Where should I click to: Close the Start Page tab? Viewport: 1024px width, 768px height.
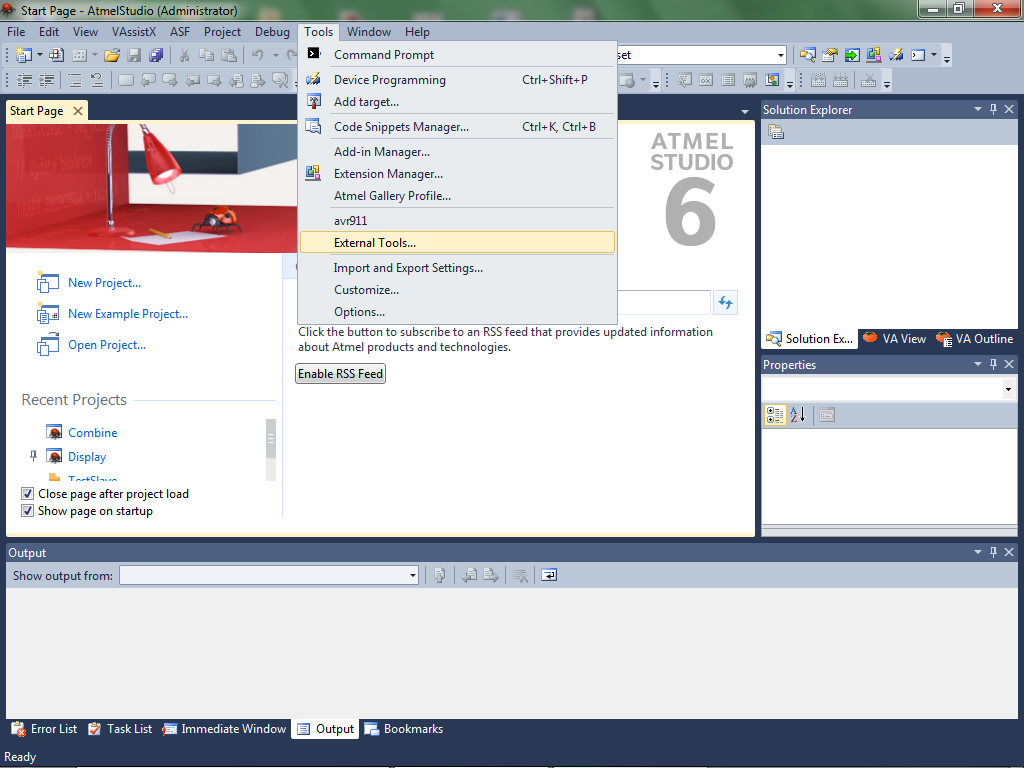click(x=78, y=110)
